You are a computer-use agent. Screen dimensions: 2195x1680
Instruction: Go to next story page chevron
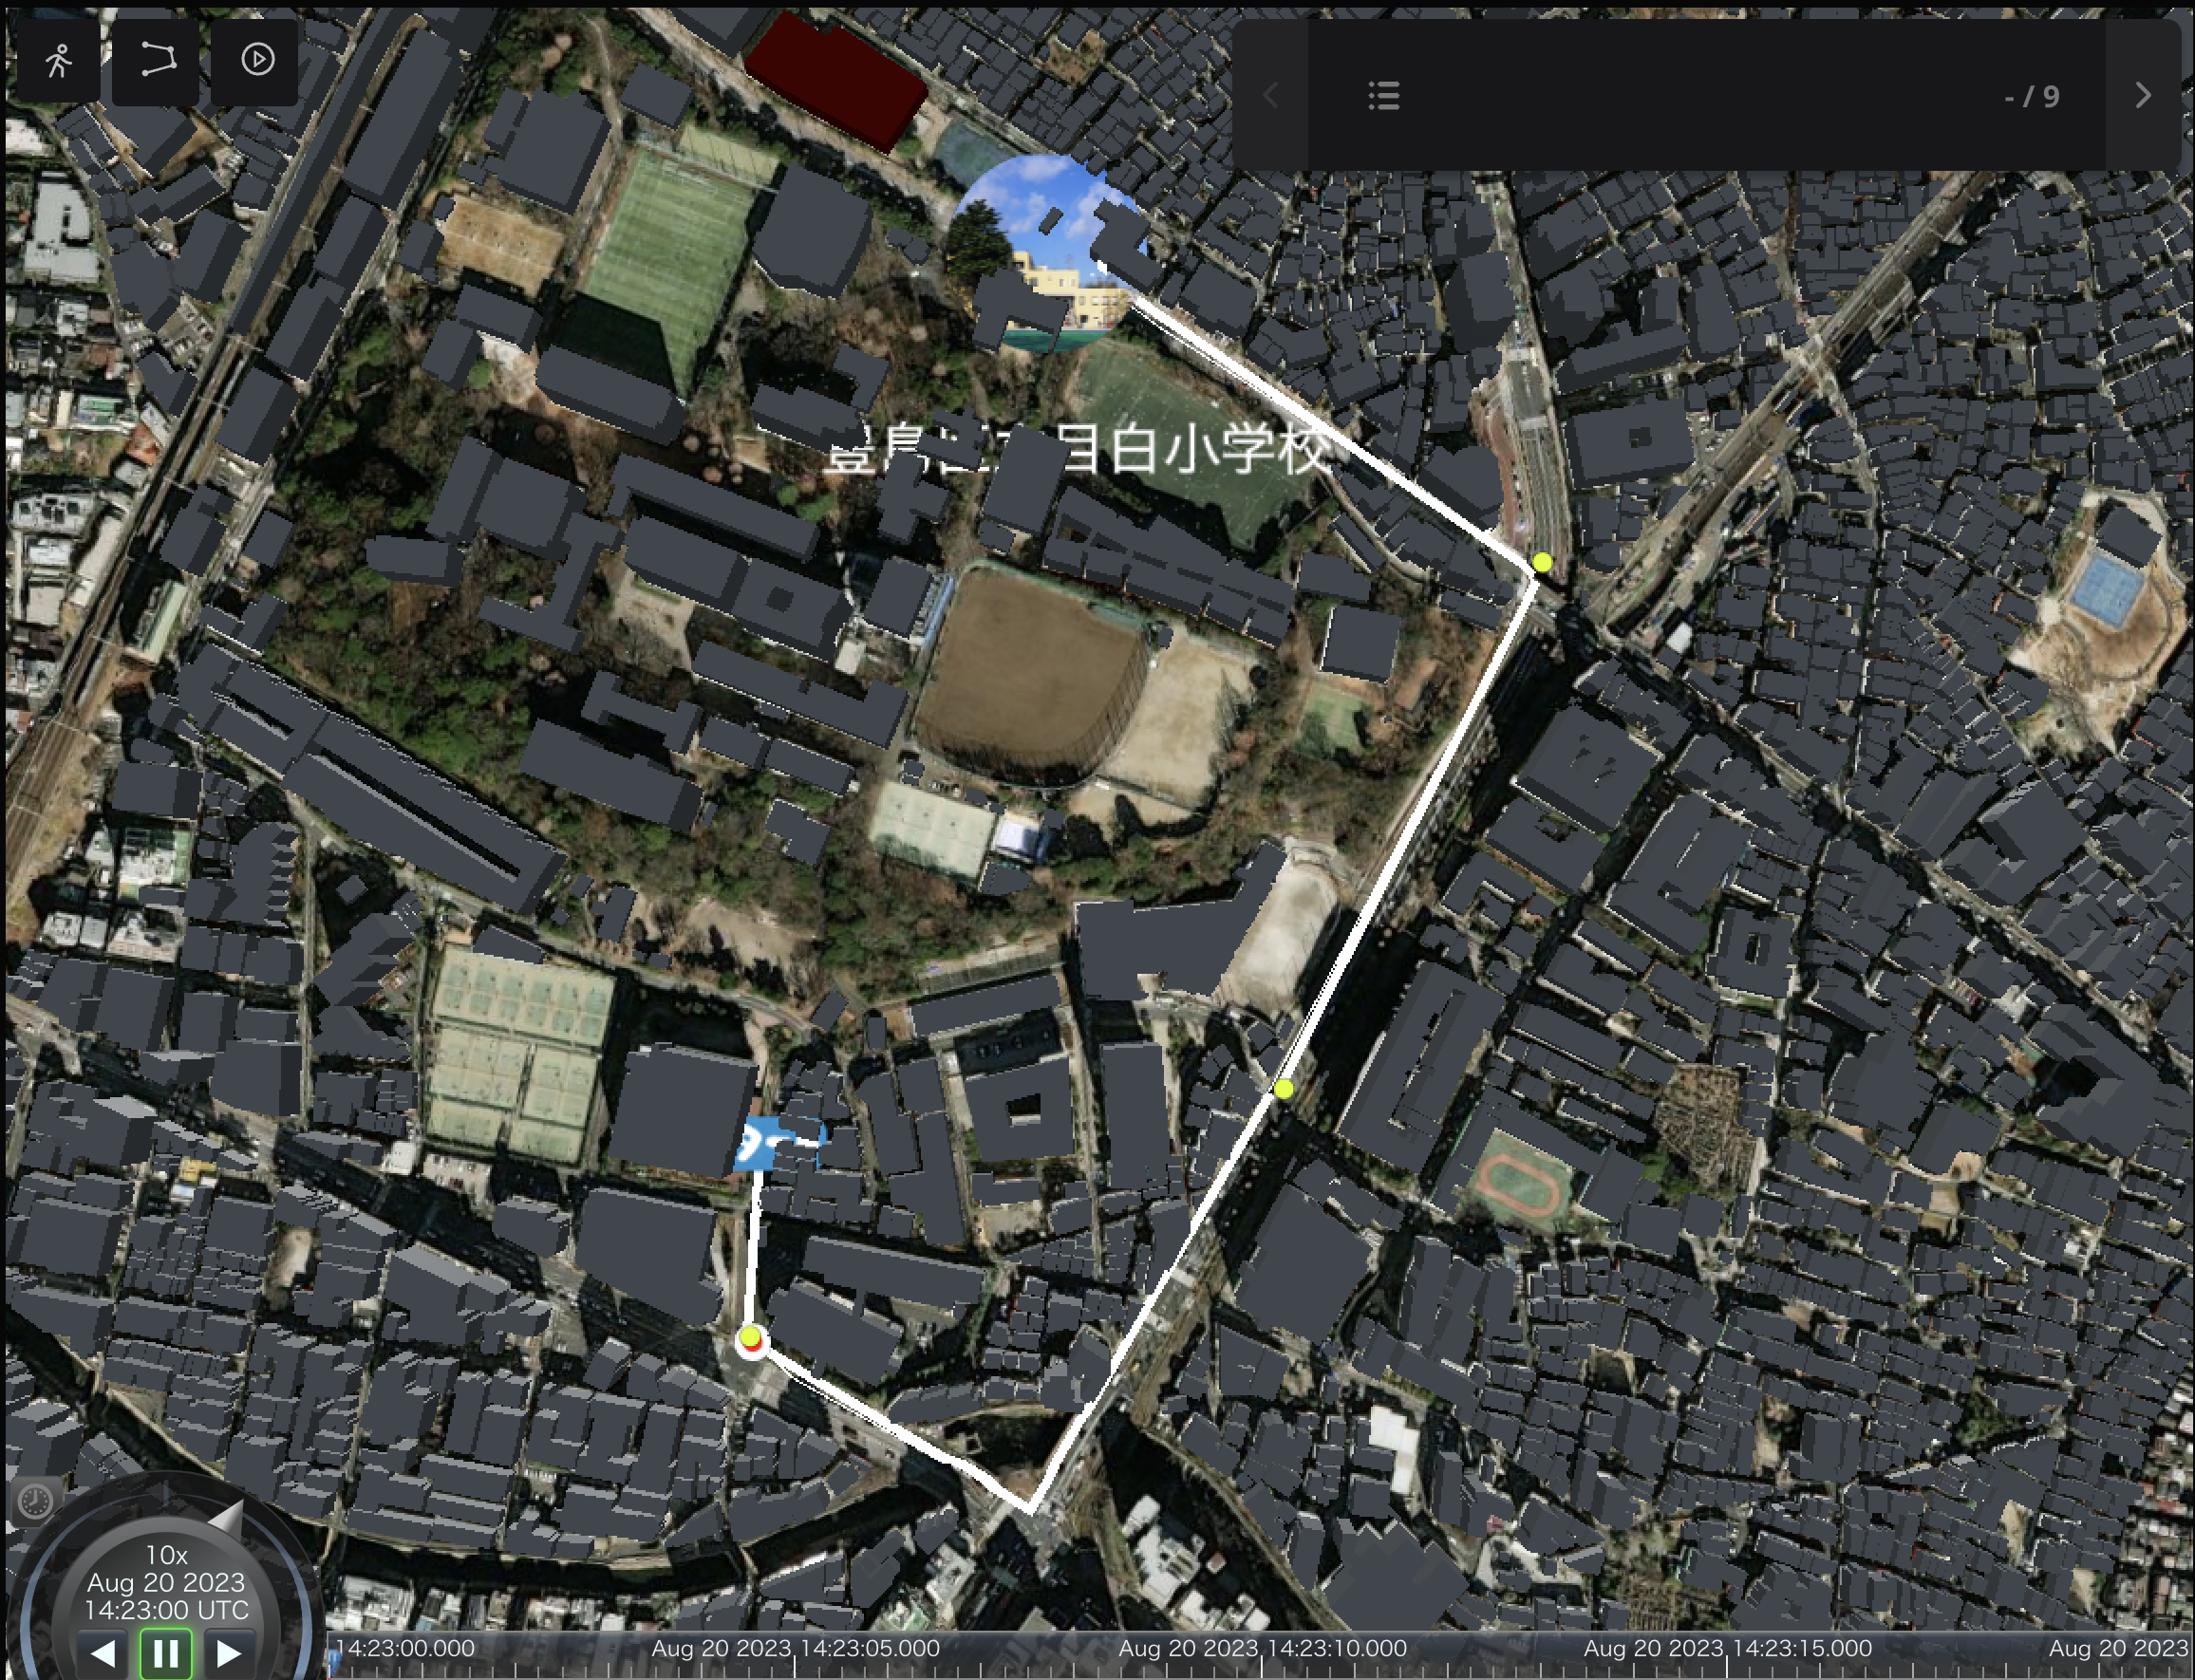[x=2142, y=96]
